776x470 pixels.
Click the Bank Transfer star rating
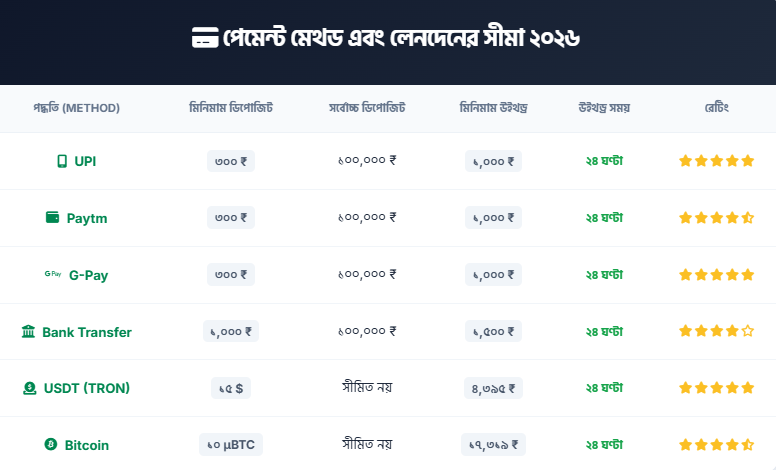click(x=716, y=331)
